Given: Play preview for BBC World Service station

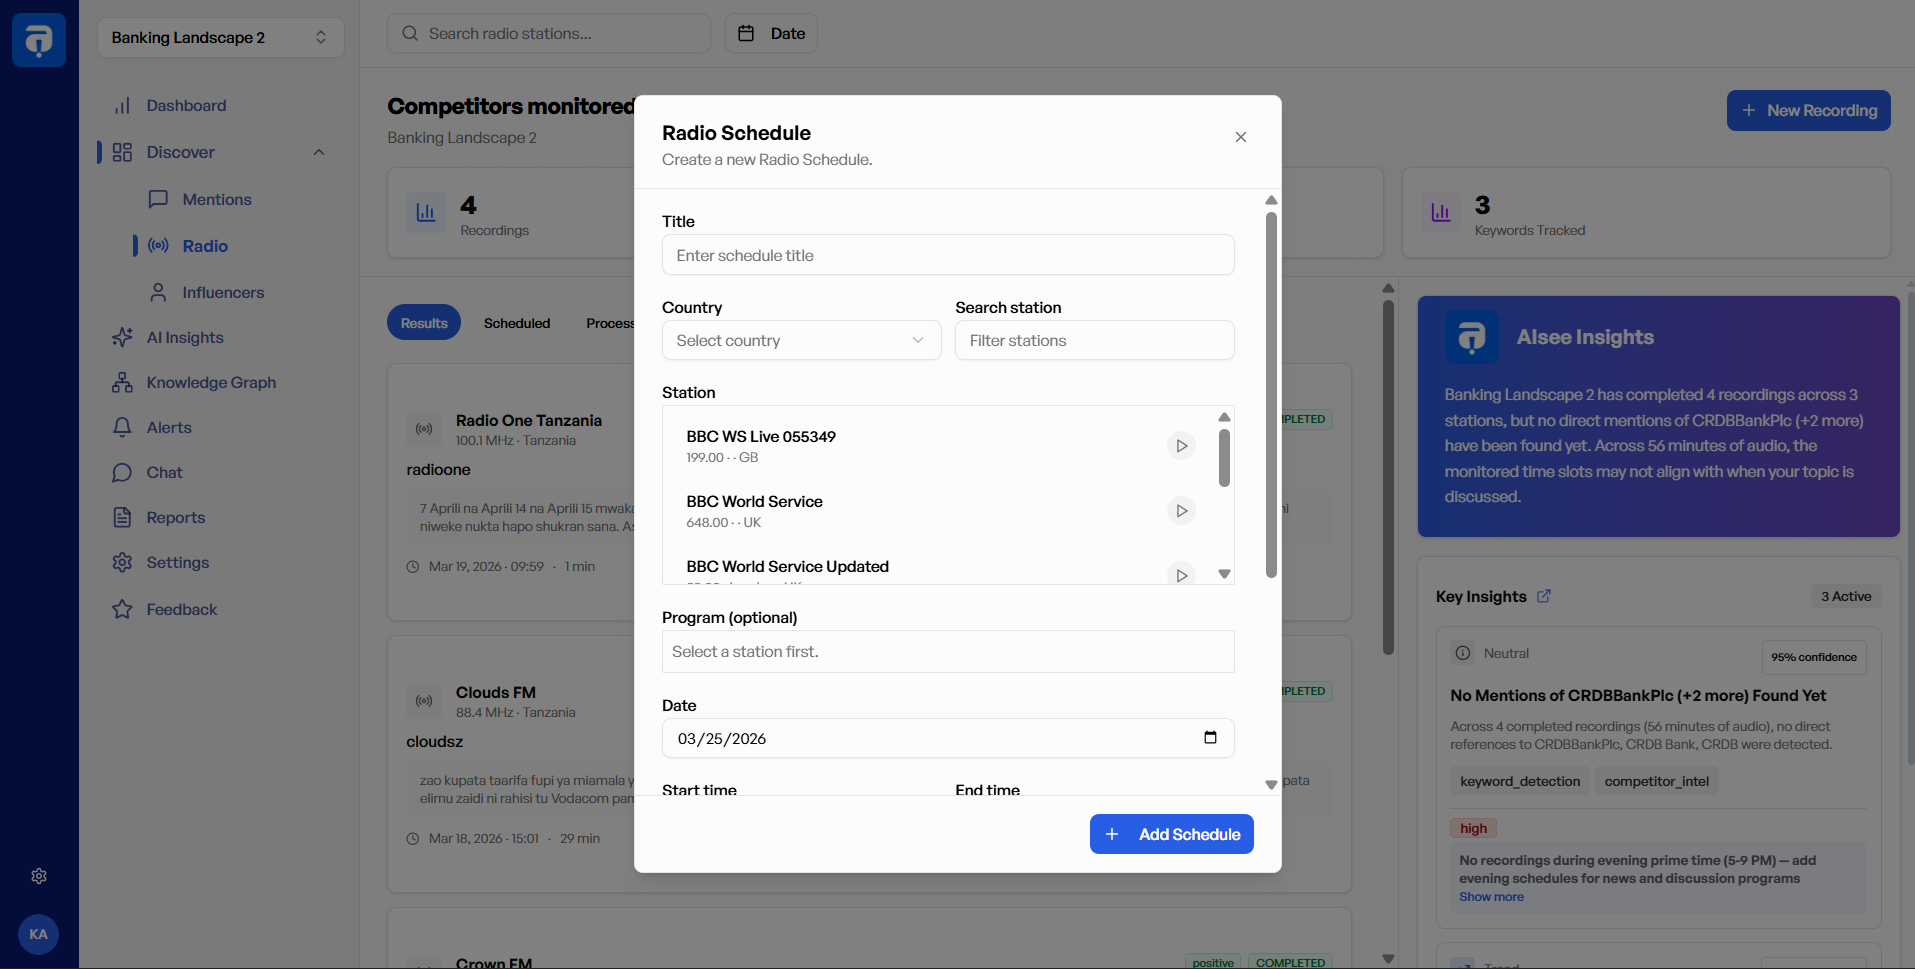Looking at the screenshot, I should pyautogui.click(x=1181, y=511).
